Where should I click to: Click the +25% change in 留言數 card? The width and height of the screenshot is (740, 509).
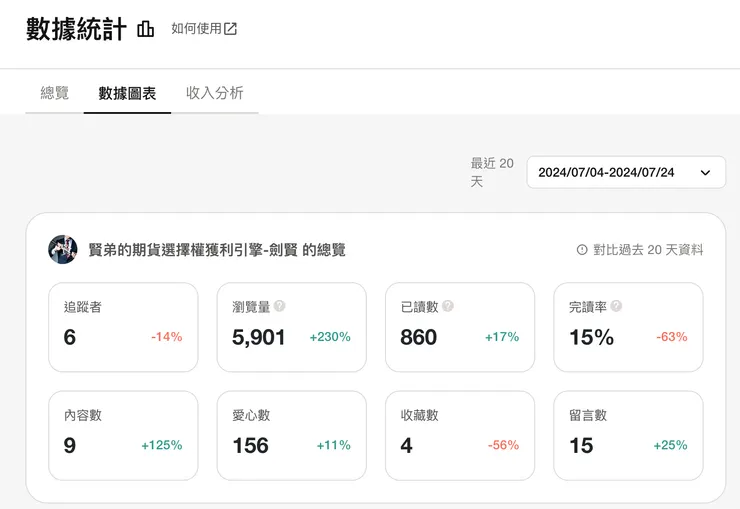pyautogui.click(x=670, y=445)
